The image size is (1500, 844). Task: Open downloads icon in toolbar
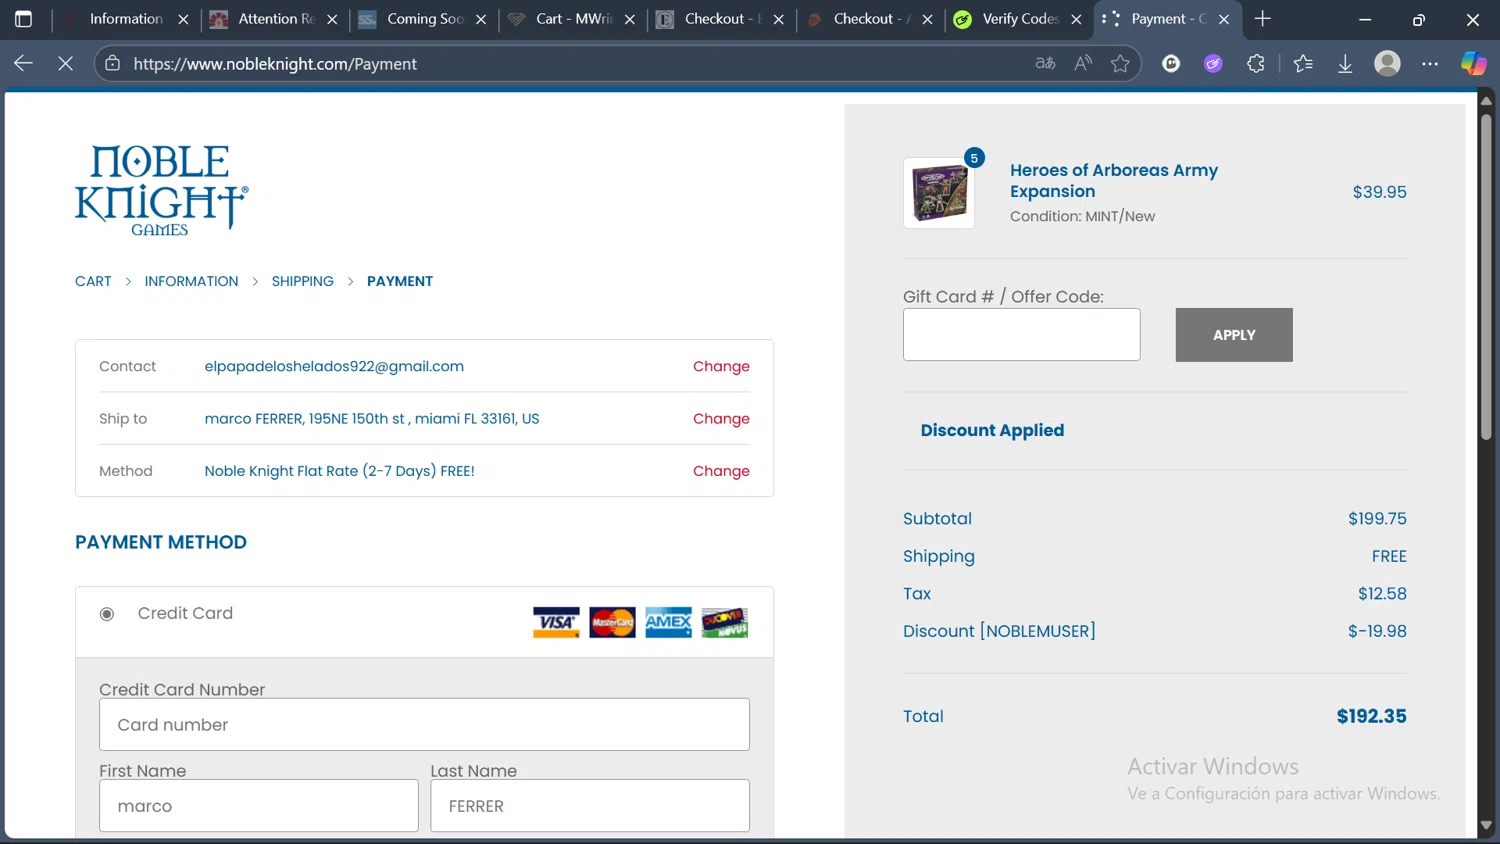[1345, 63]
